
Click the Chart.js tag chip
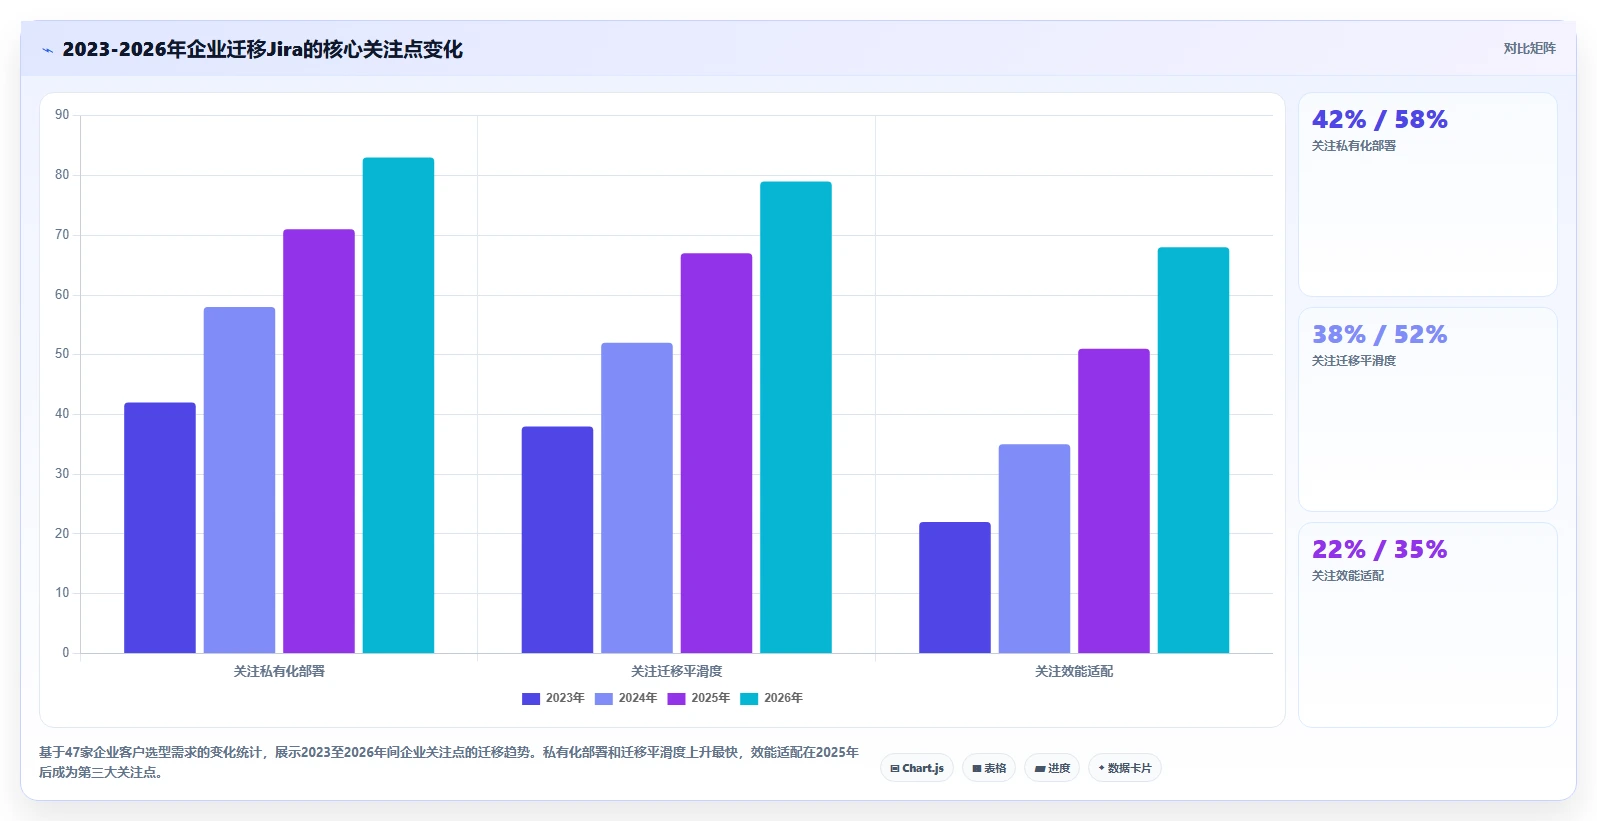(x=917, y=768)
